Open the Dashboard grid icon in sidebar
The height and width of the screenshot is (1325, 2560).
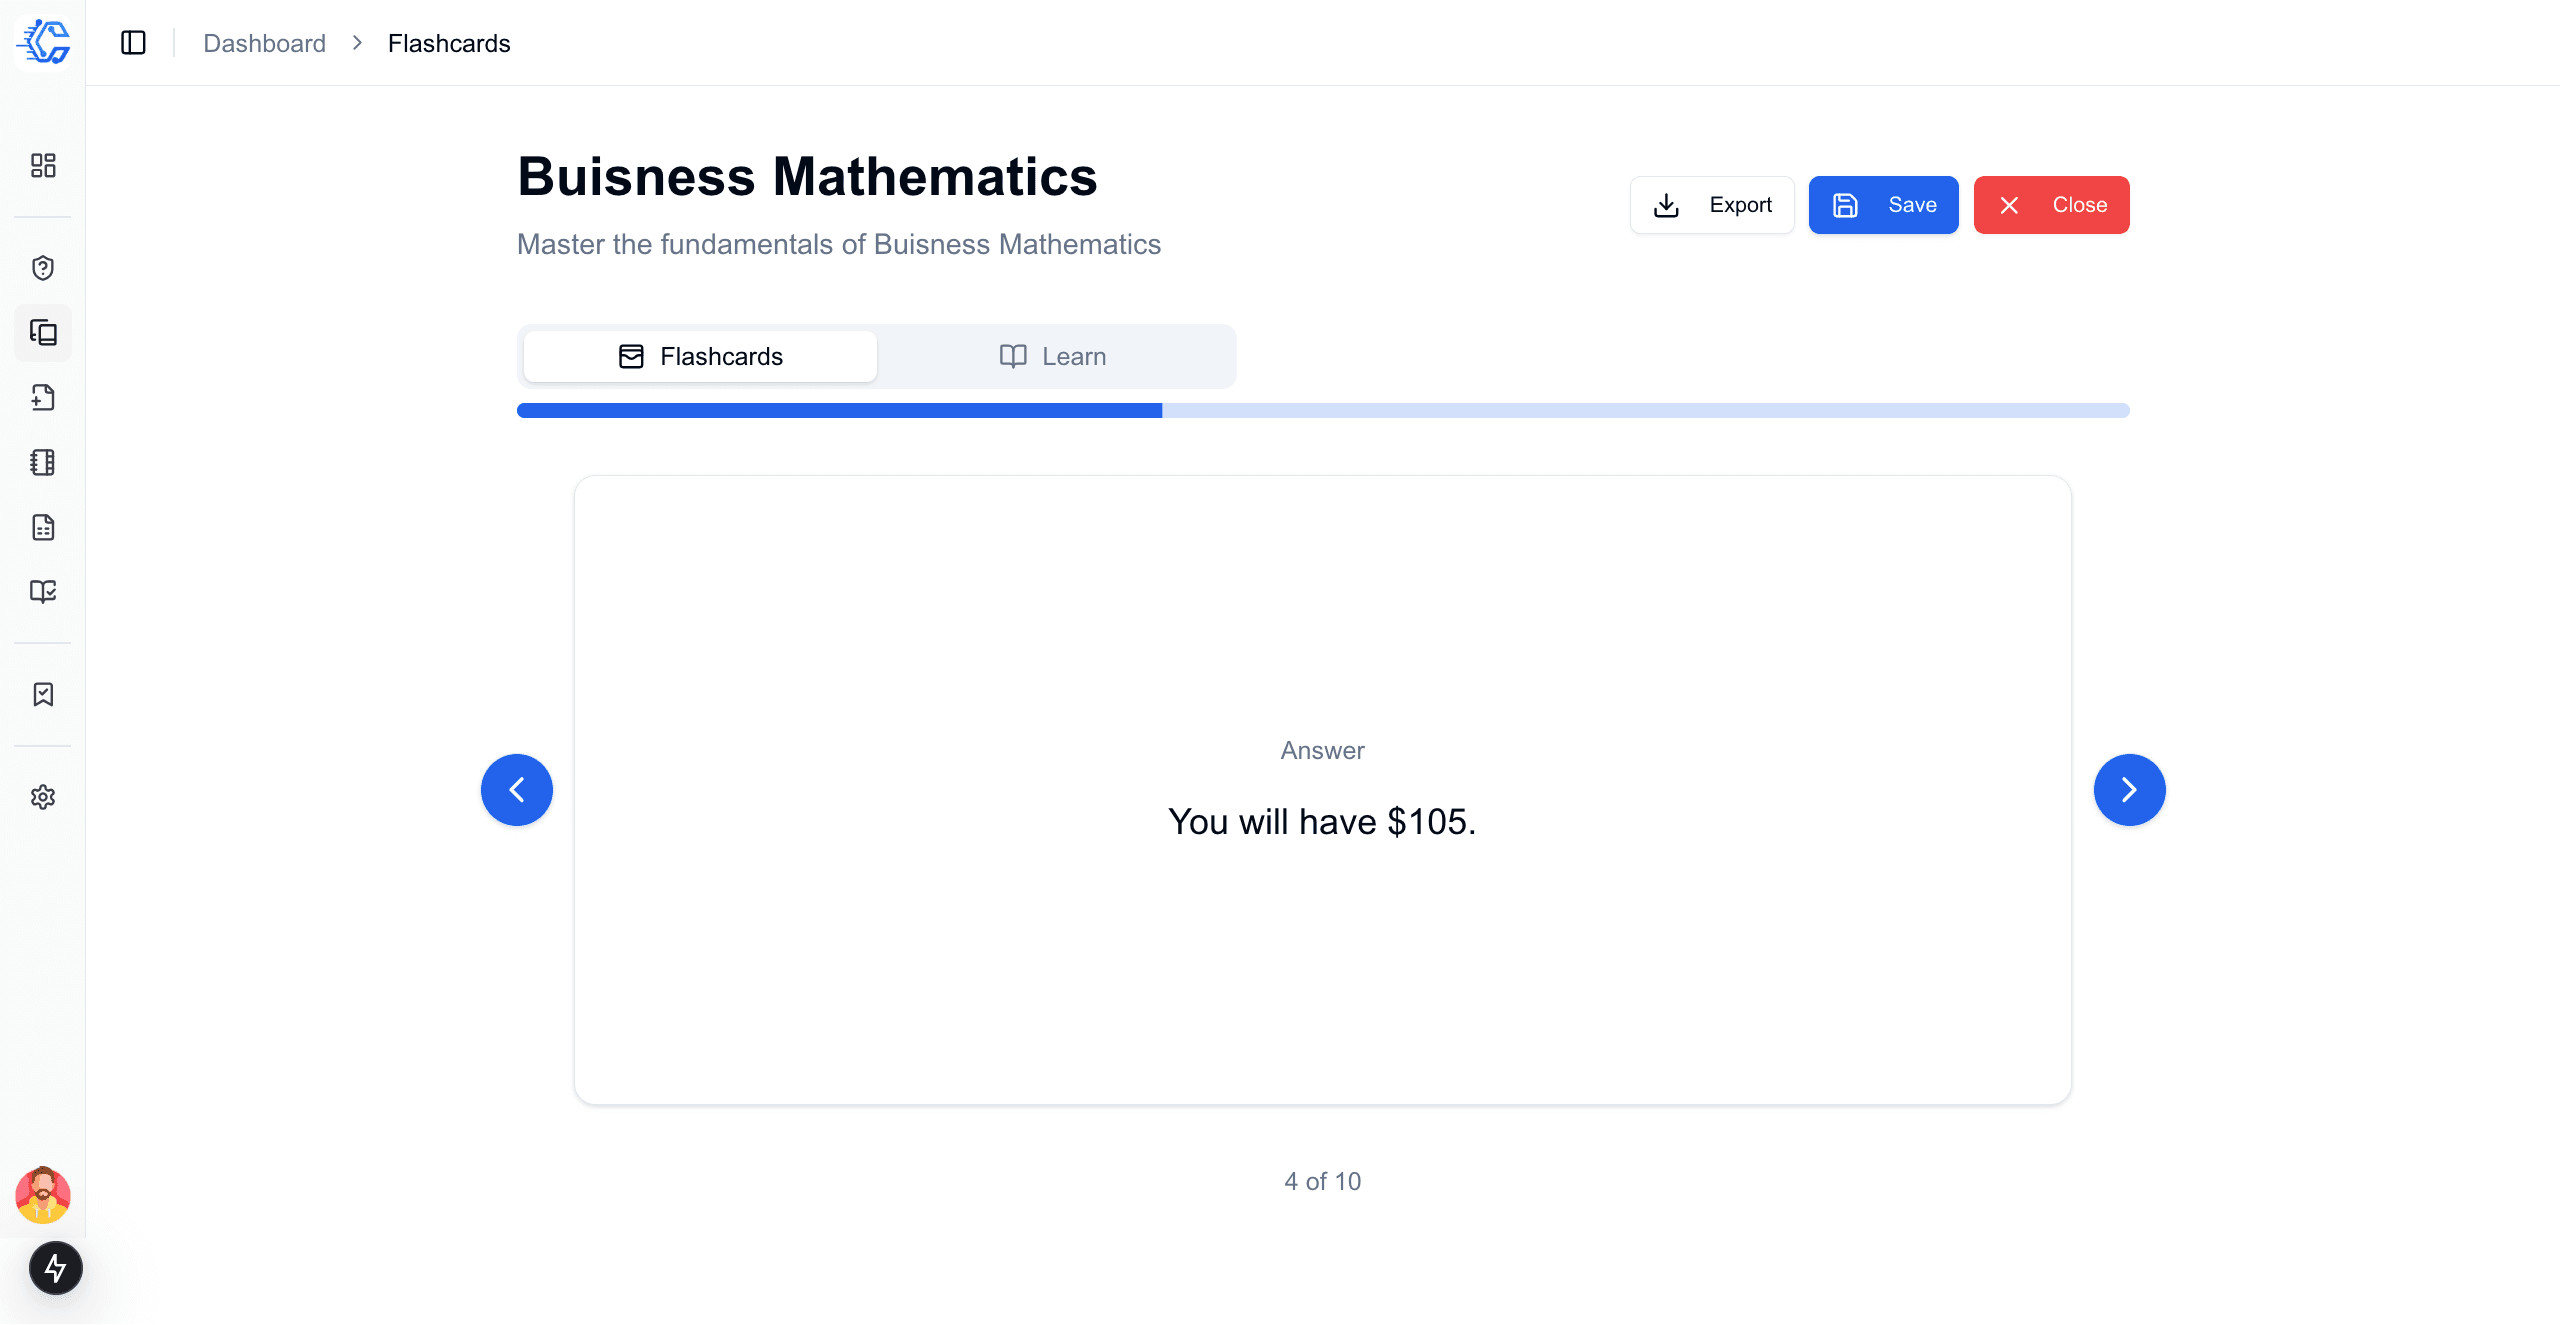click(43, 166)
